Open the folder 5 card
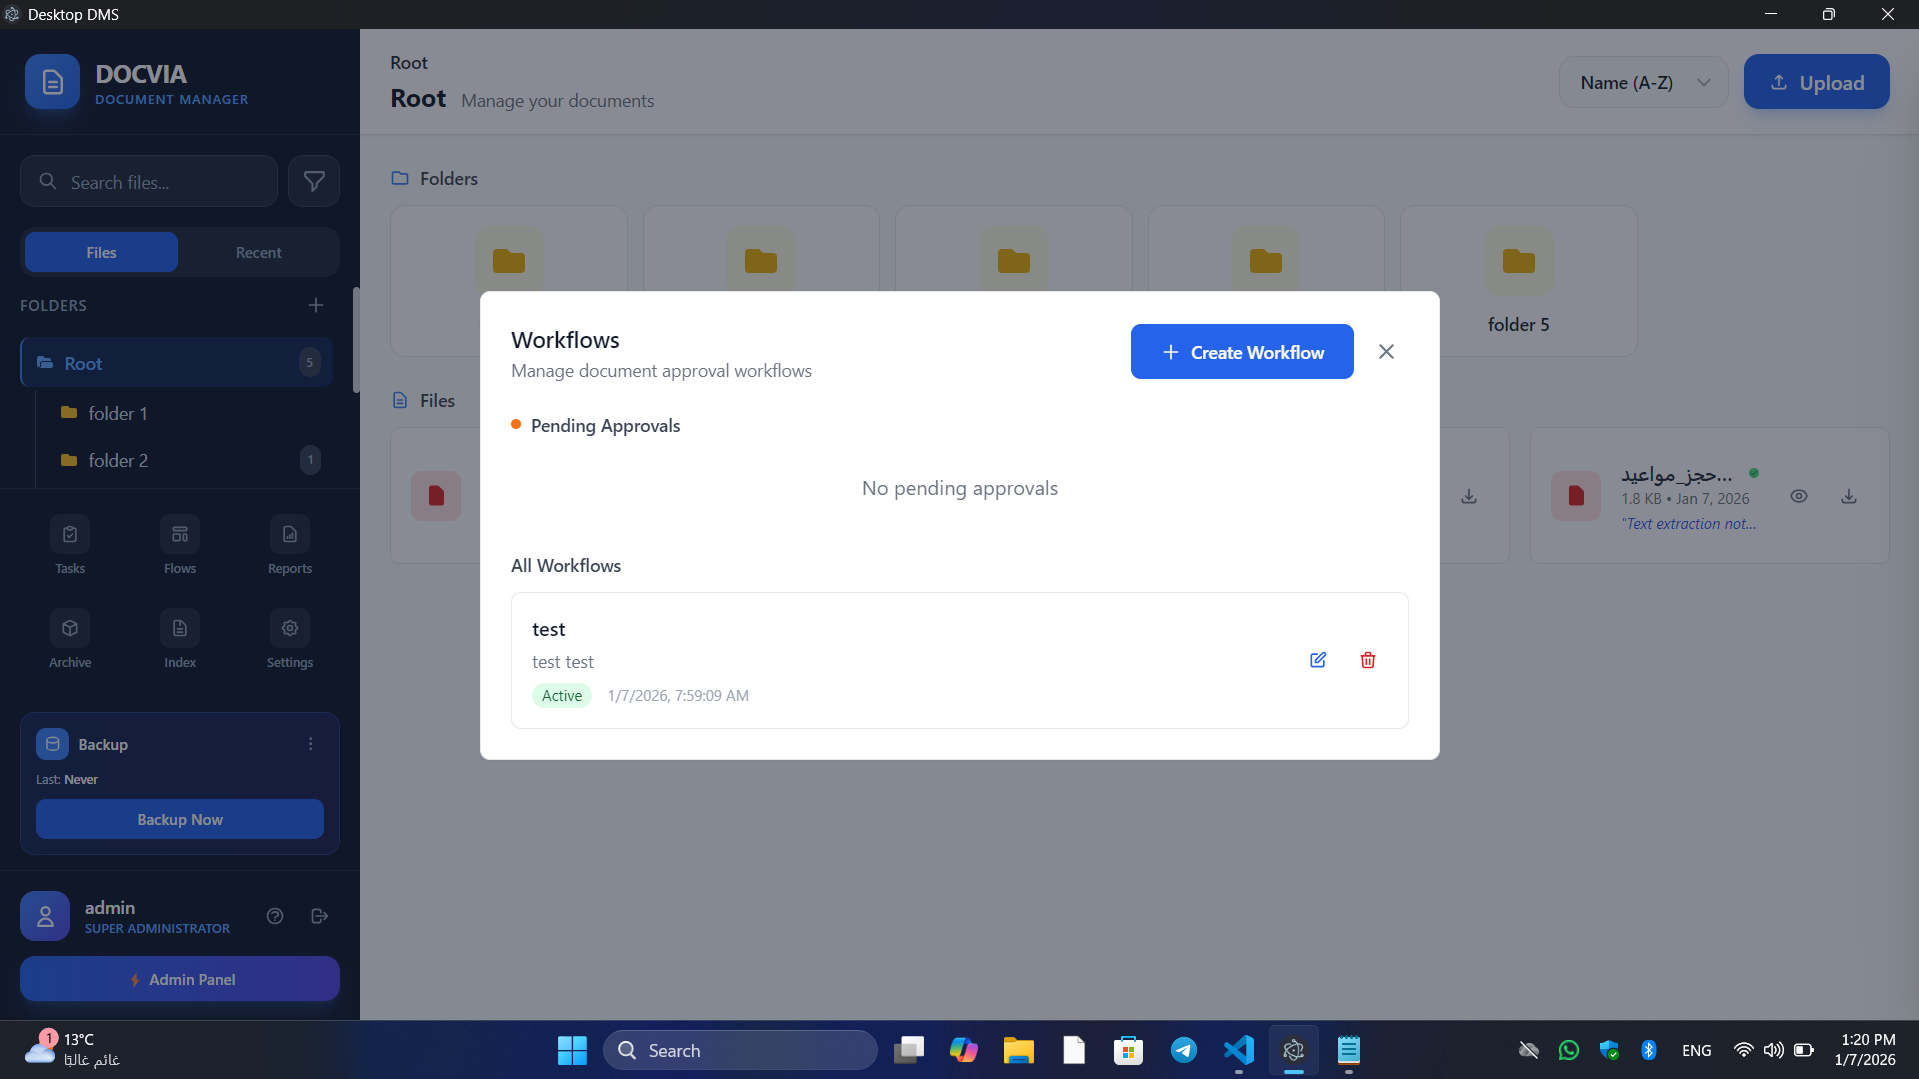This screenshot has width=1919, height=1079. tap(1519, 281)
